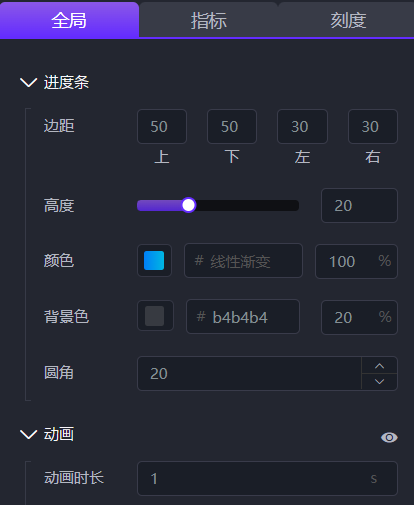Click the 颜色 opacity field showing 100%
This screenshot has width=414, height=505.
point(356,261)
